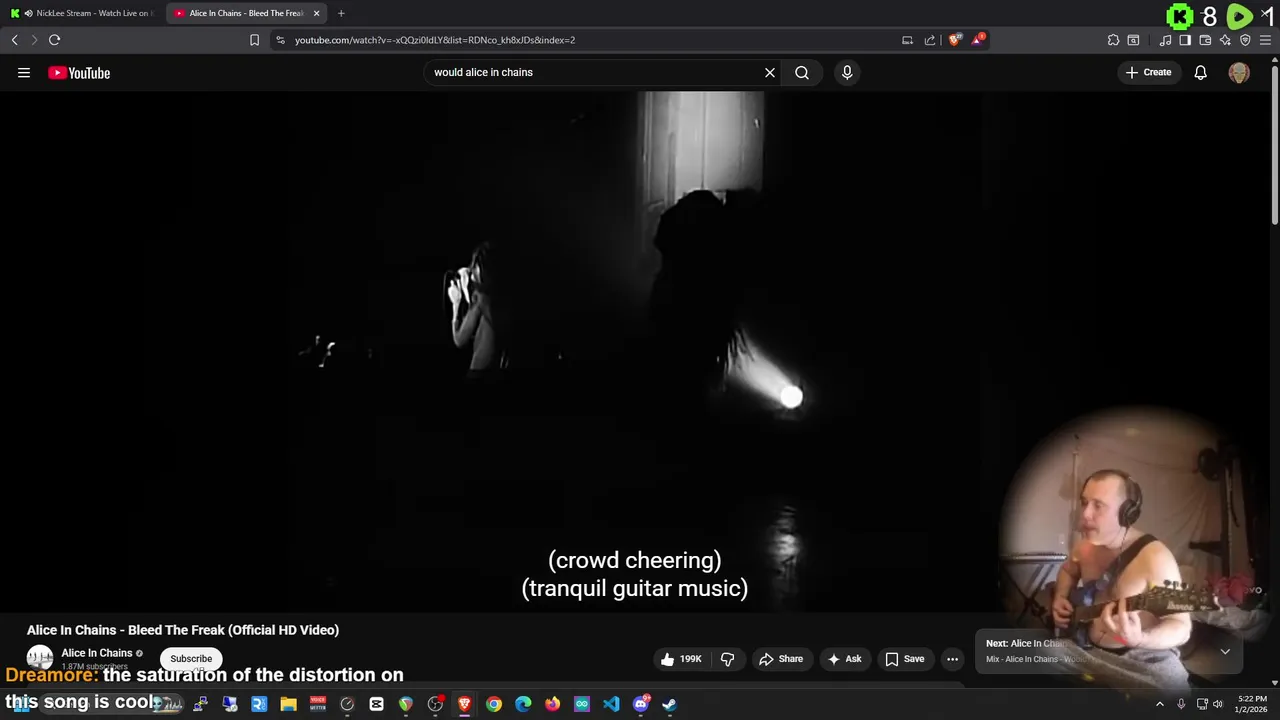Viewport: 1280px width, 720px height.
Task: Run the search with magnifier icon
Action: coord(802,72)
